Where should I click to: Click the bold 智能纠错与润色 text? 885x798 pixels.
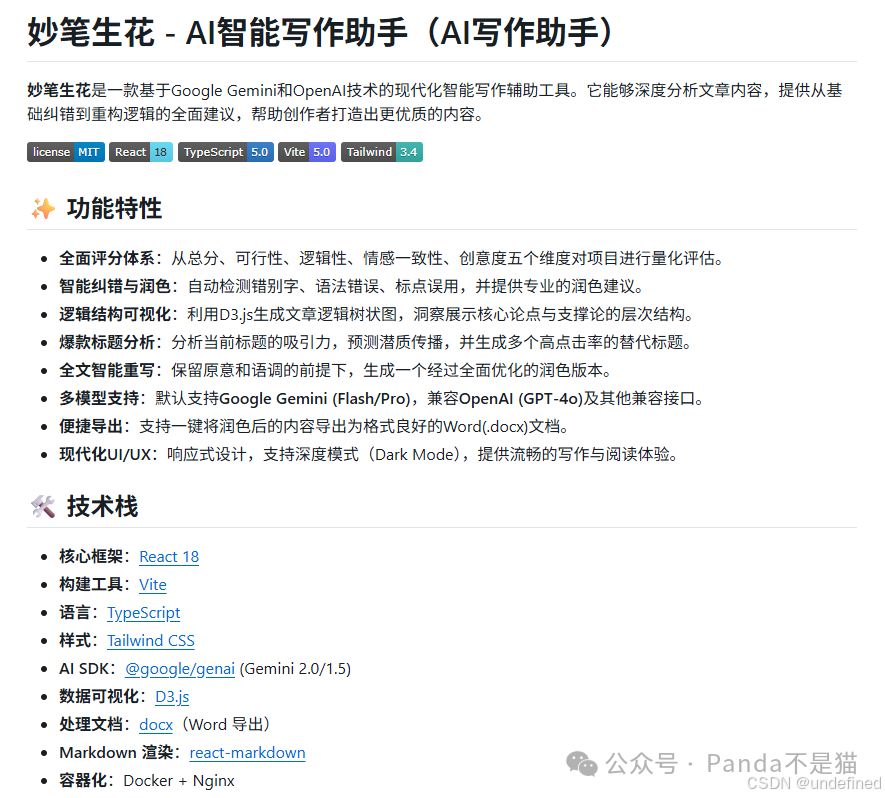(x=115, y=287)
